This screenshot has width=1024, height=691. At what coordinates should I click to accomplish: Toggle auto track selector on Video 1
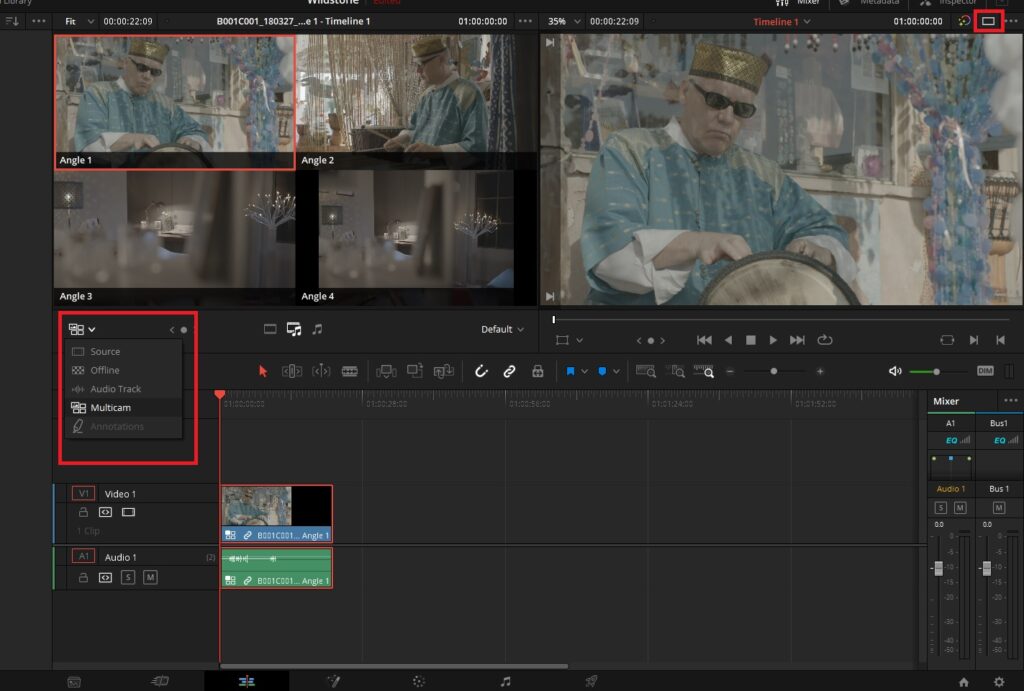point(105,512)
